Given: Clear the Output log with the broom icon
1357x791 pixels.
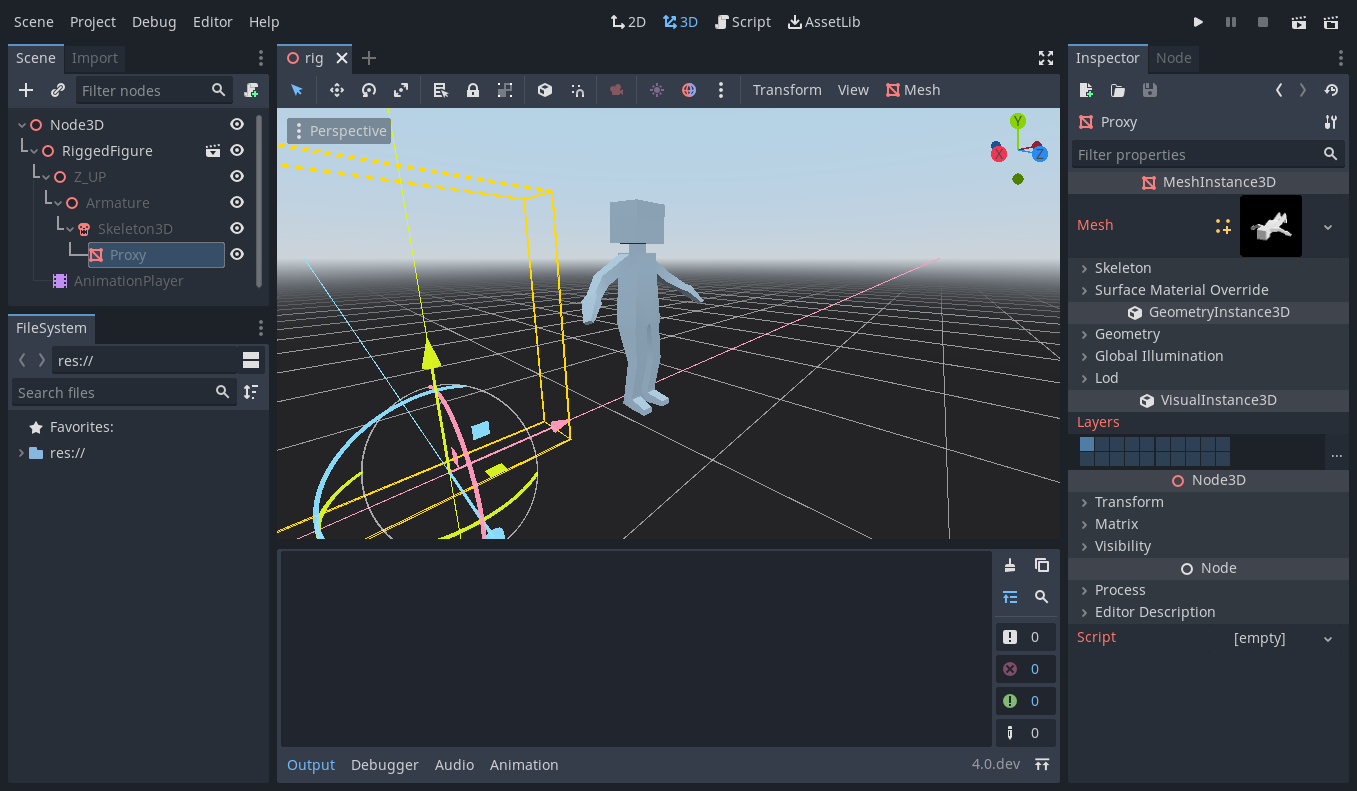Looking at the screenshot, I should pyautogui.click(x=1010, y=565).
